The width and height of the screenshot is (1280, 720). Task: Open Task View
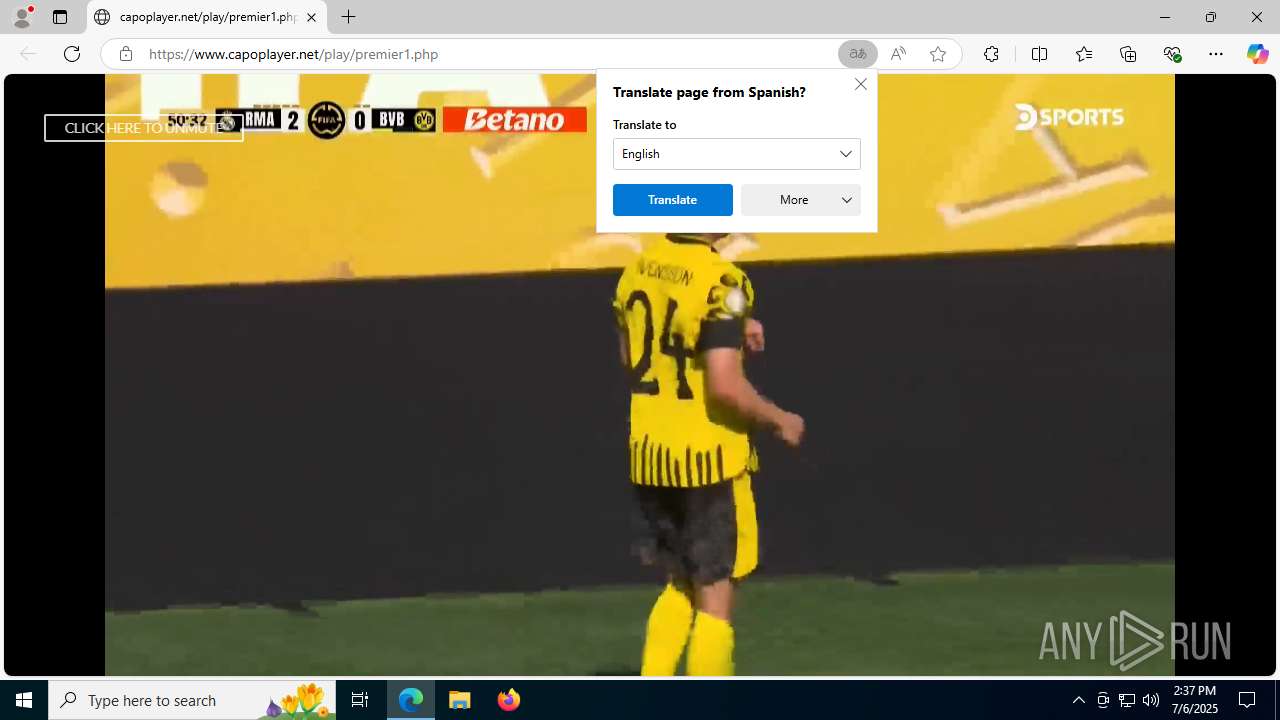pyautogui.click(x=360, y=700)
